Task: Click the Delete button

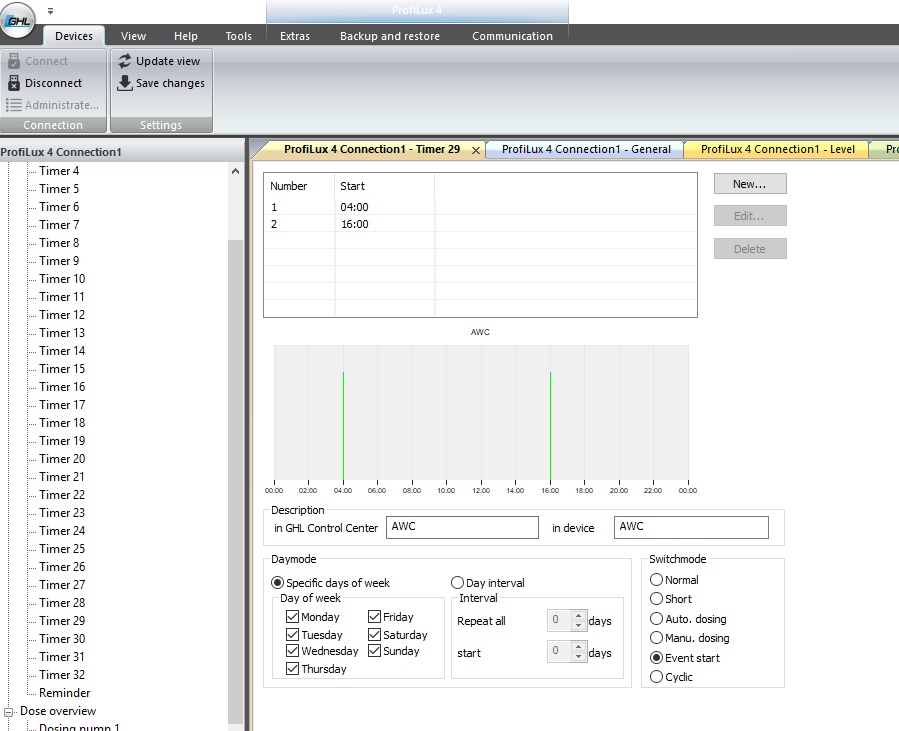Action: (x=750, y=249)
